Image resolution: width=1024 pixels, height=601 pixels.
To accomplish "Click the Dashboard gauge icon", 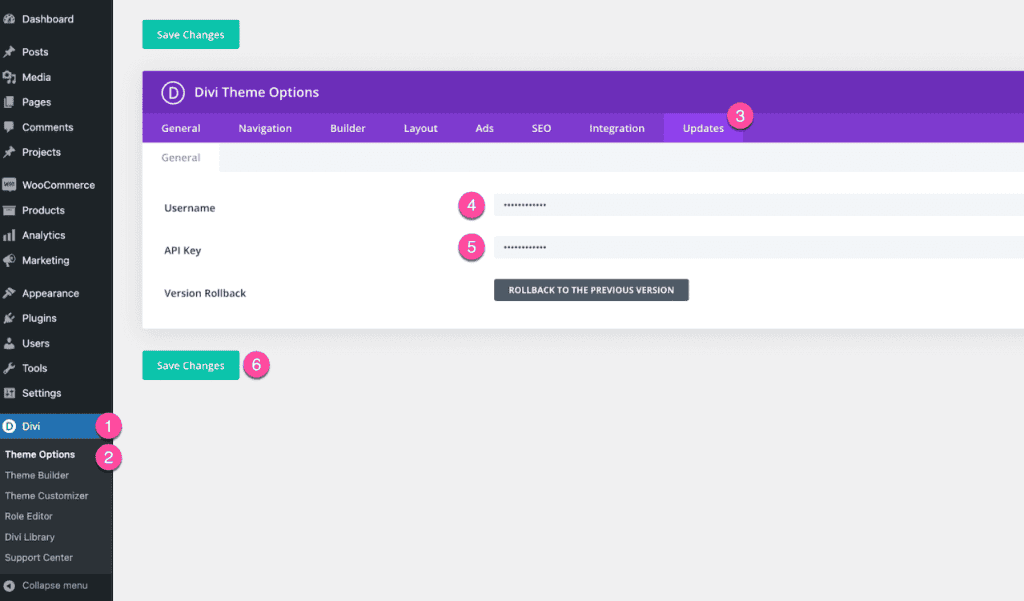I will tap(9, 19).
